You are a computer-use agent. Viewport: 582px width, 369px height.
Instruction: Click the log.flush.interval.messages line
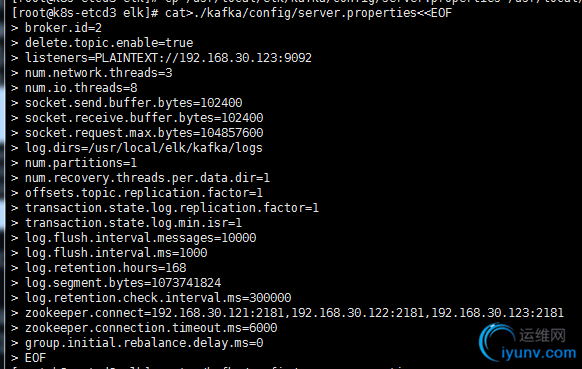(x=140, y=238)
